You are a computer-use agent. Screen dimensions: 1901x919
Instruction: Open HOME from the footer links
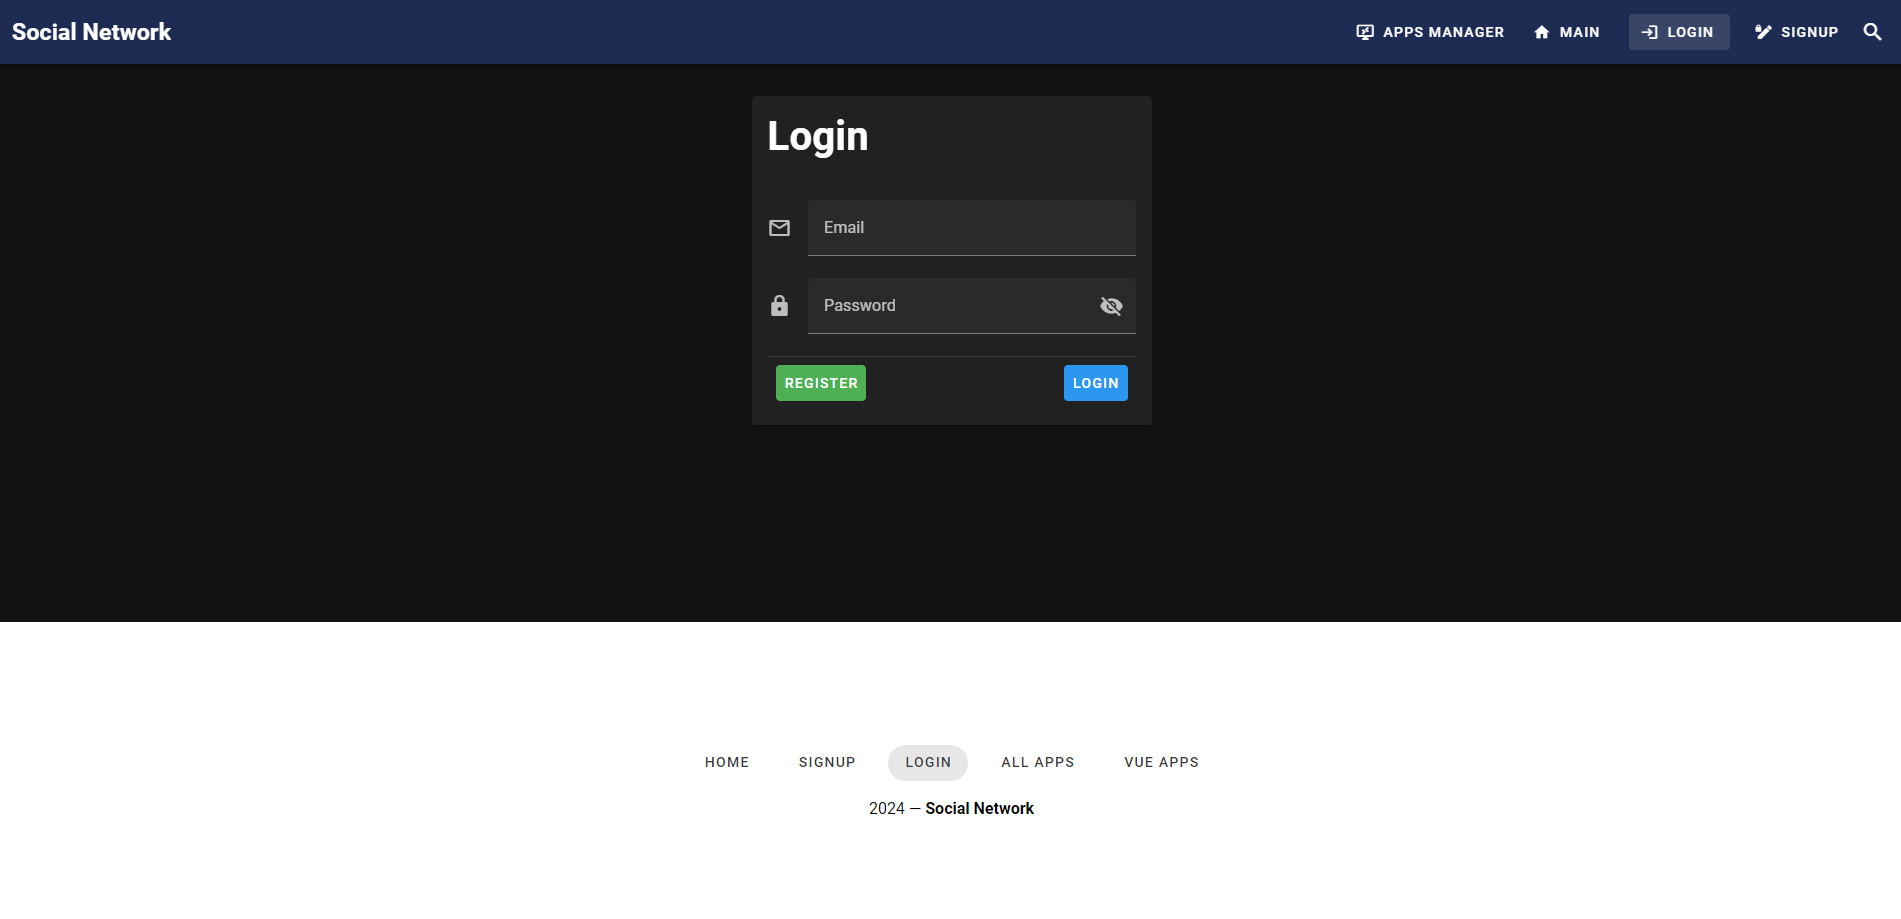[x=726, y=761]
